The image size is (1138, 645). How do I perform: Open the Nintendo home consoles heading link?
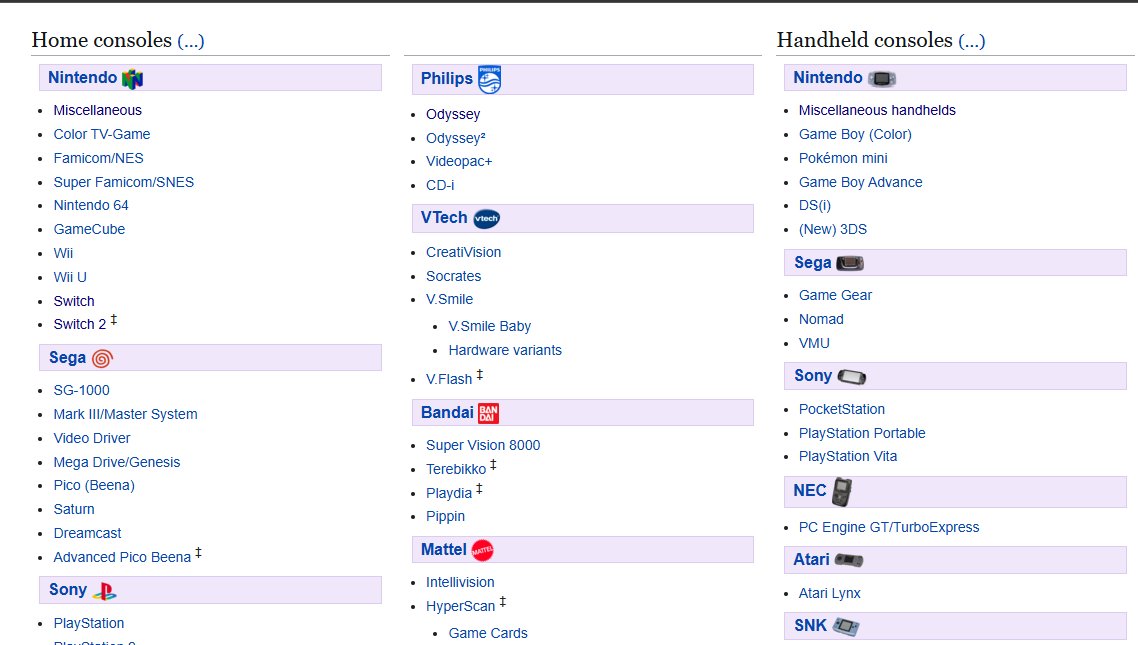(x=82, y=78)
